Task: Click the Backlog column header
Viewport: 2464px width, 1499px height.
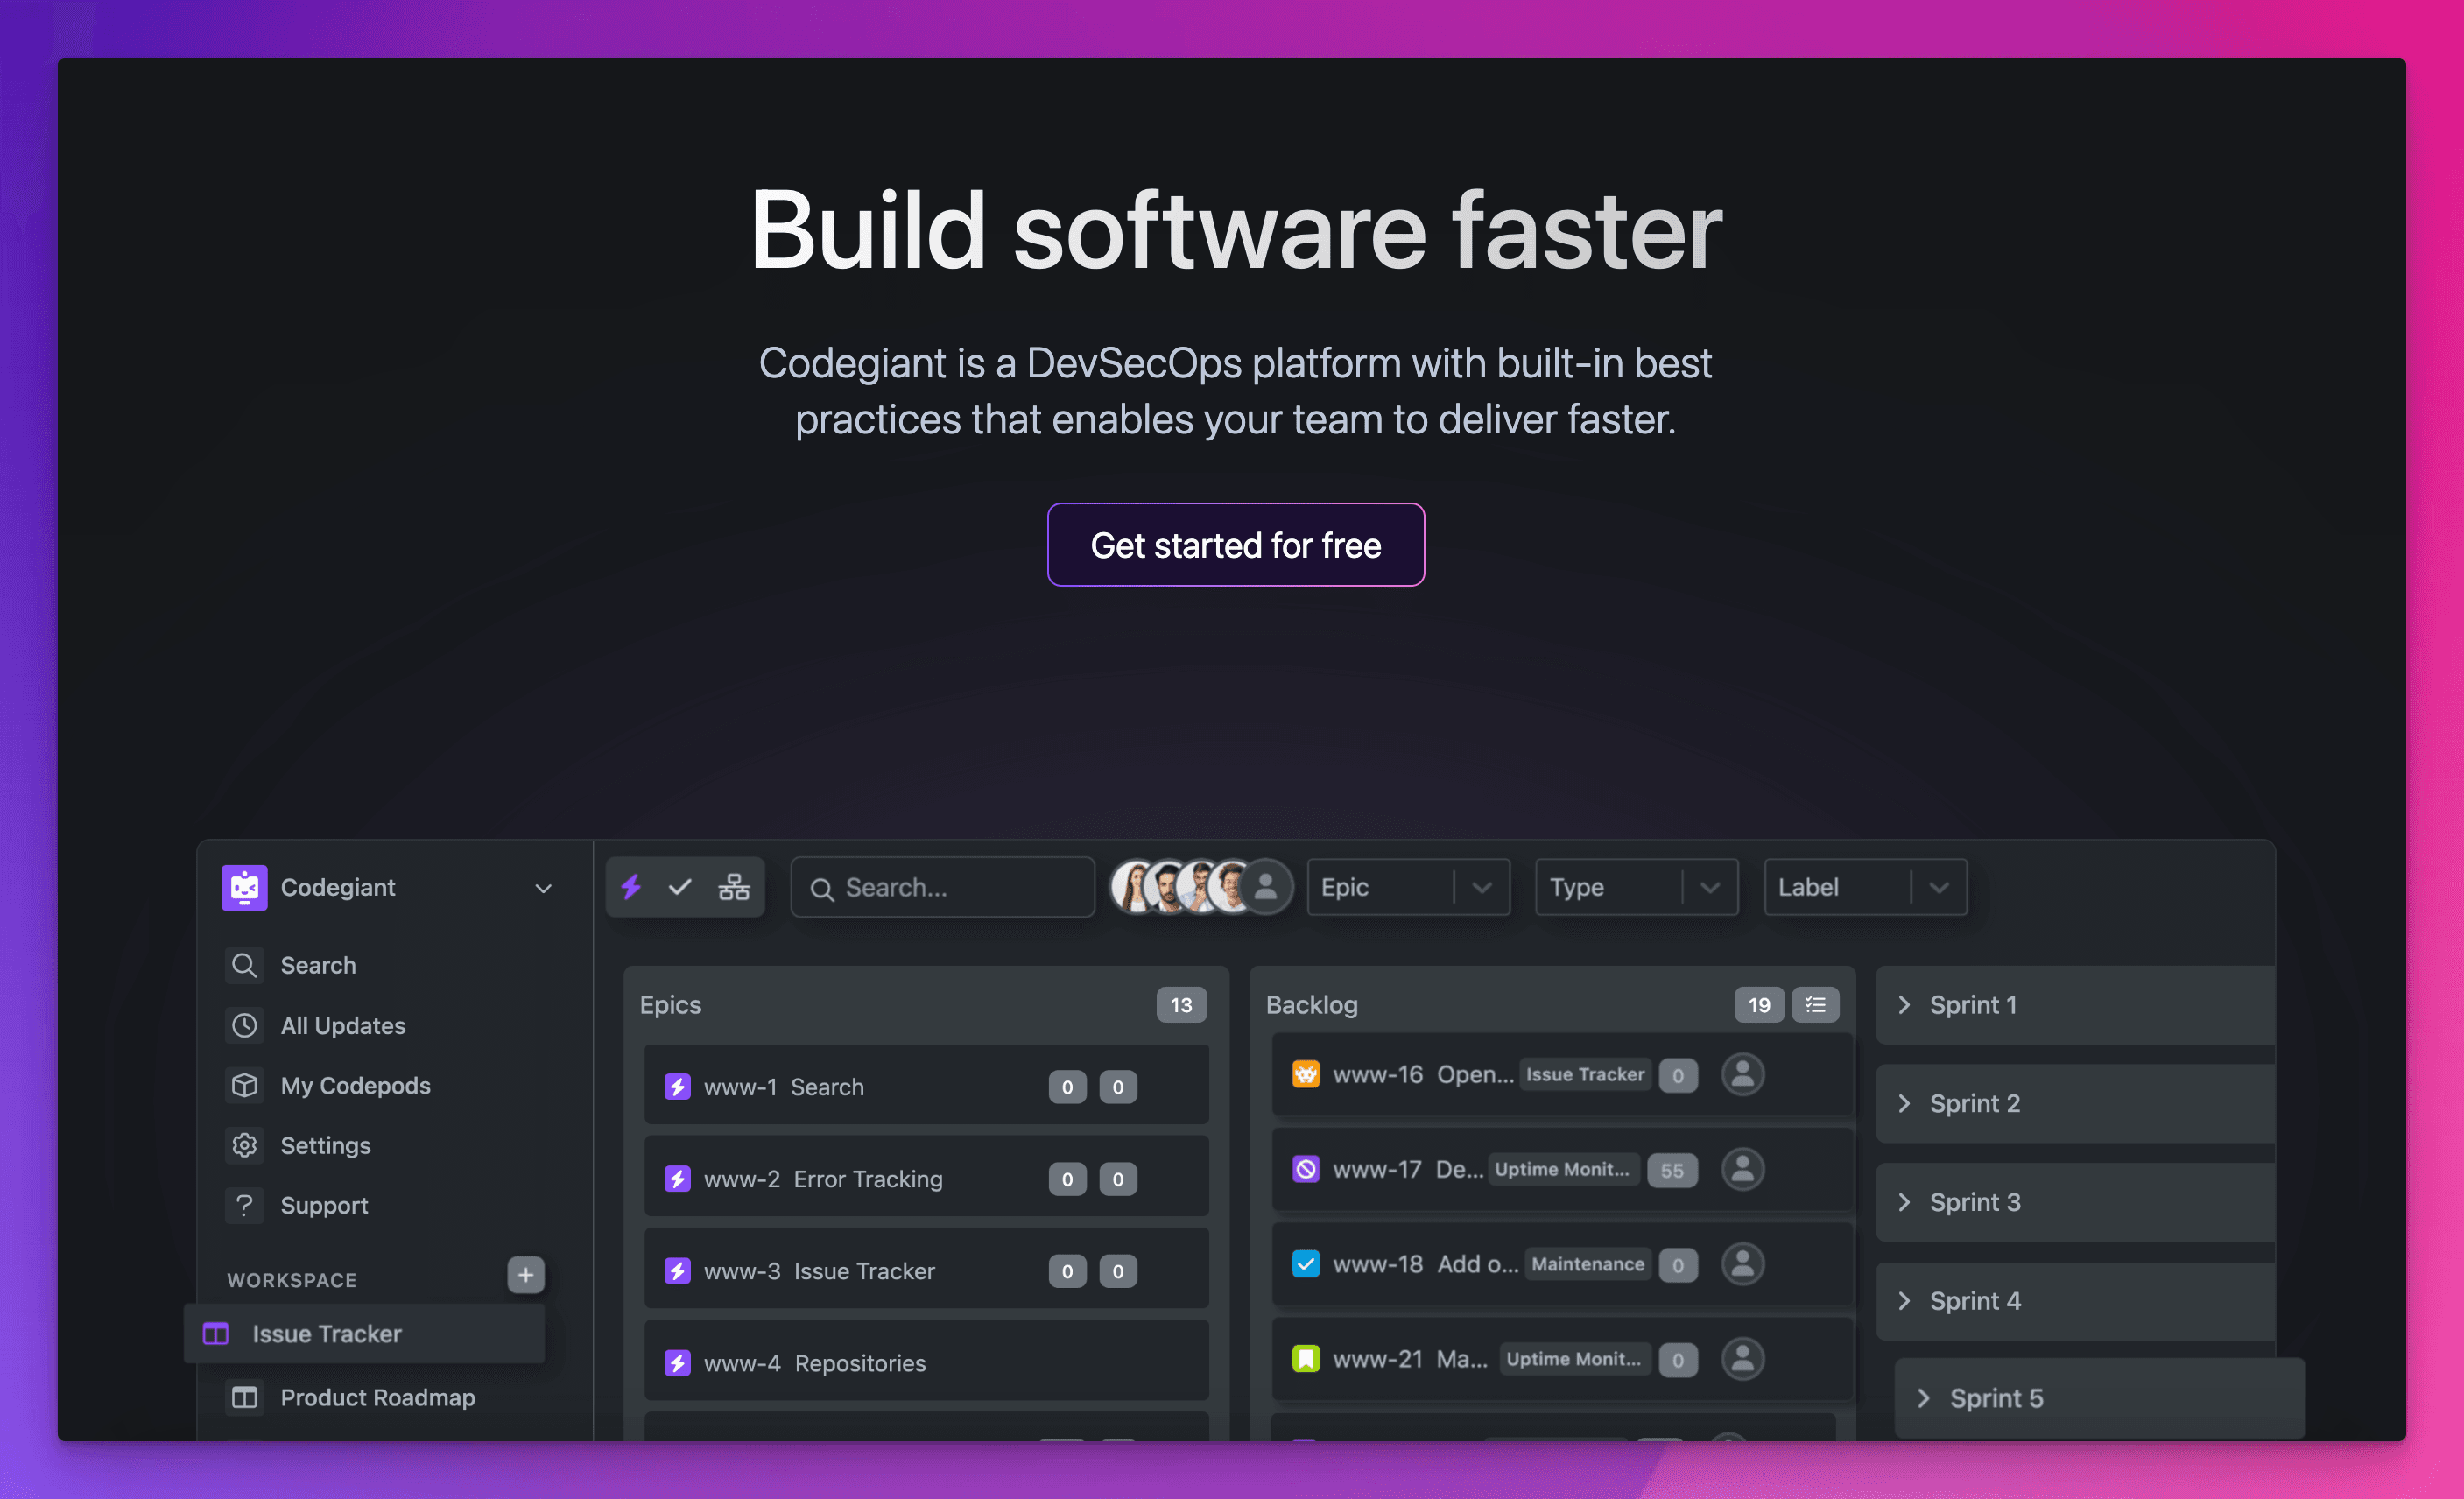Action: click(1311, 1005)
